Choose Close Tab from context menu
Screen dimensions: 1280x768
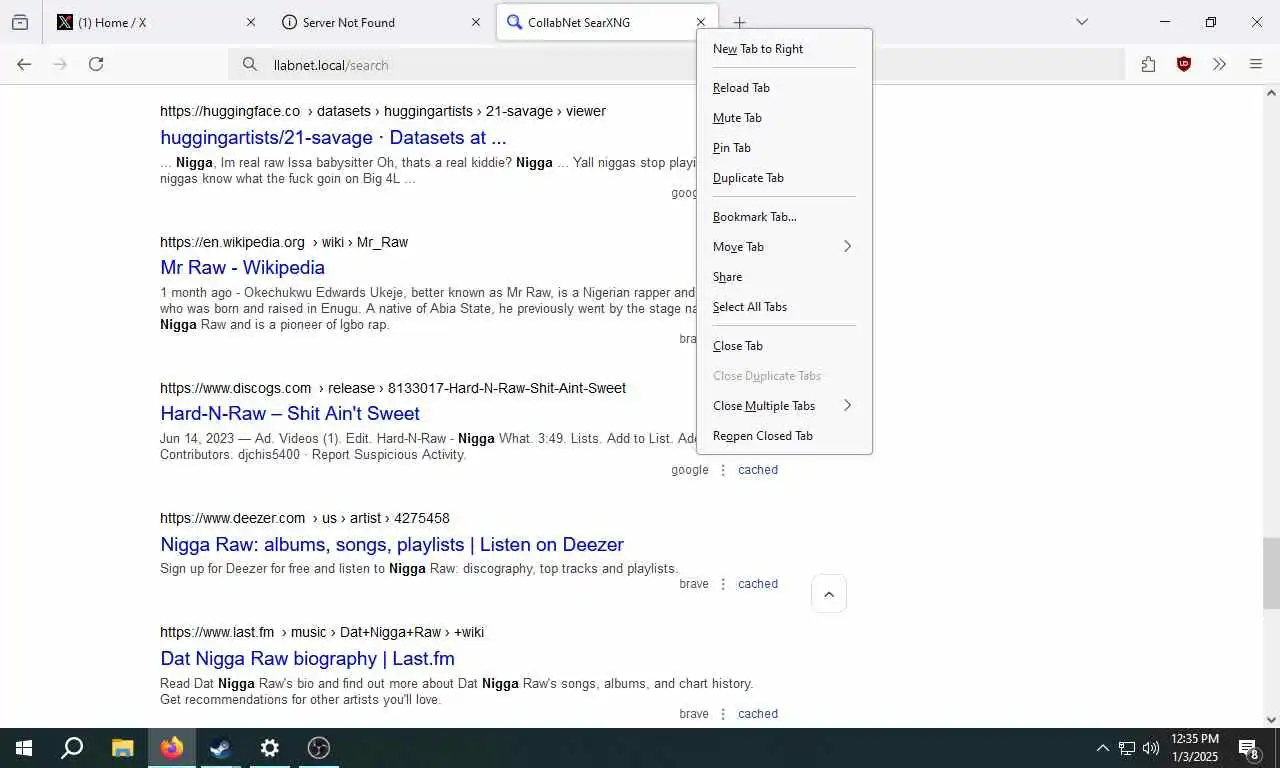pyautogui.click(x=784, y=346)
